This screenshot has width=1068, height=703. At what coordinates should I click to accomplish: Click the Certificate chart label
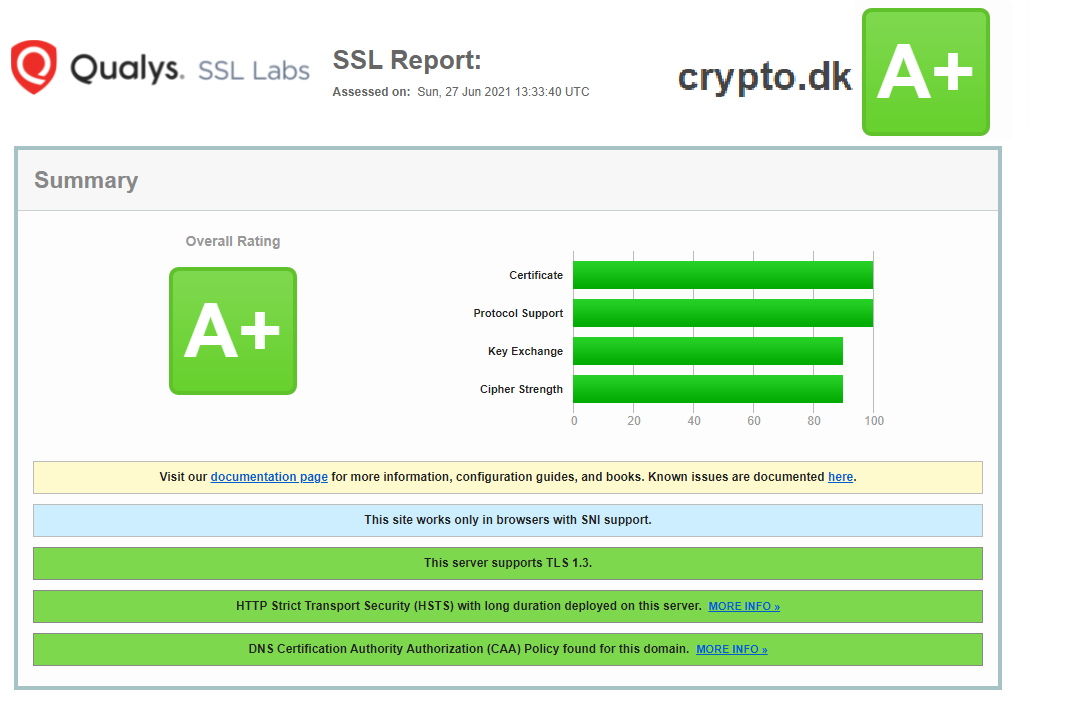(536, 275)
